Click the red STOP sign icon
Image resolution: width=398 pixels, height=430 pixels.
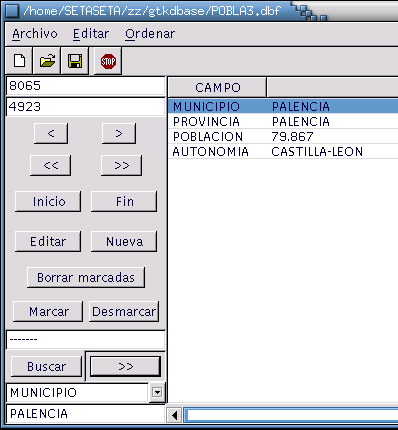tap(108, 61)
